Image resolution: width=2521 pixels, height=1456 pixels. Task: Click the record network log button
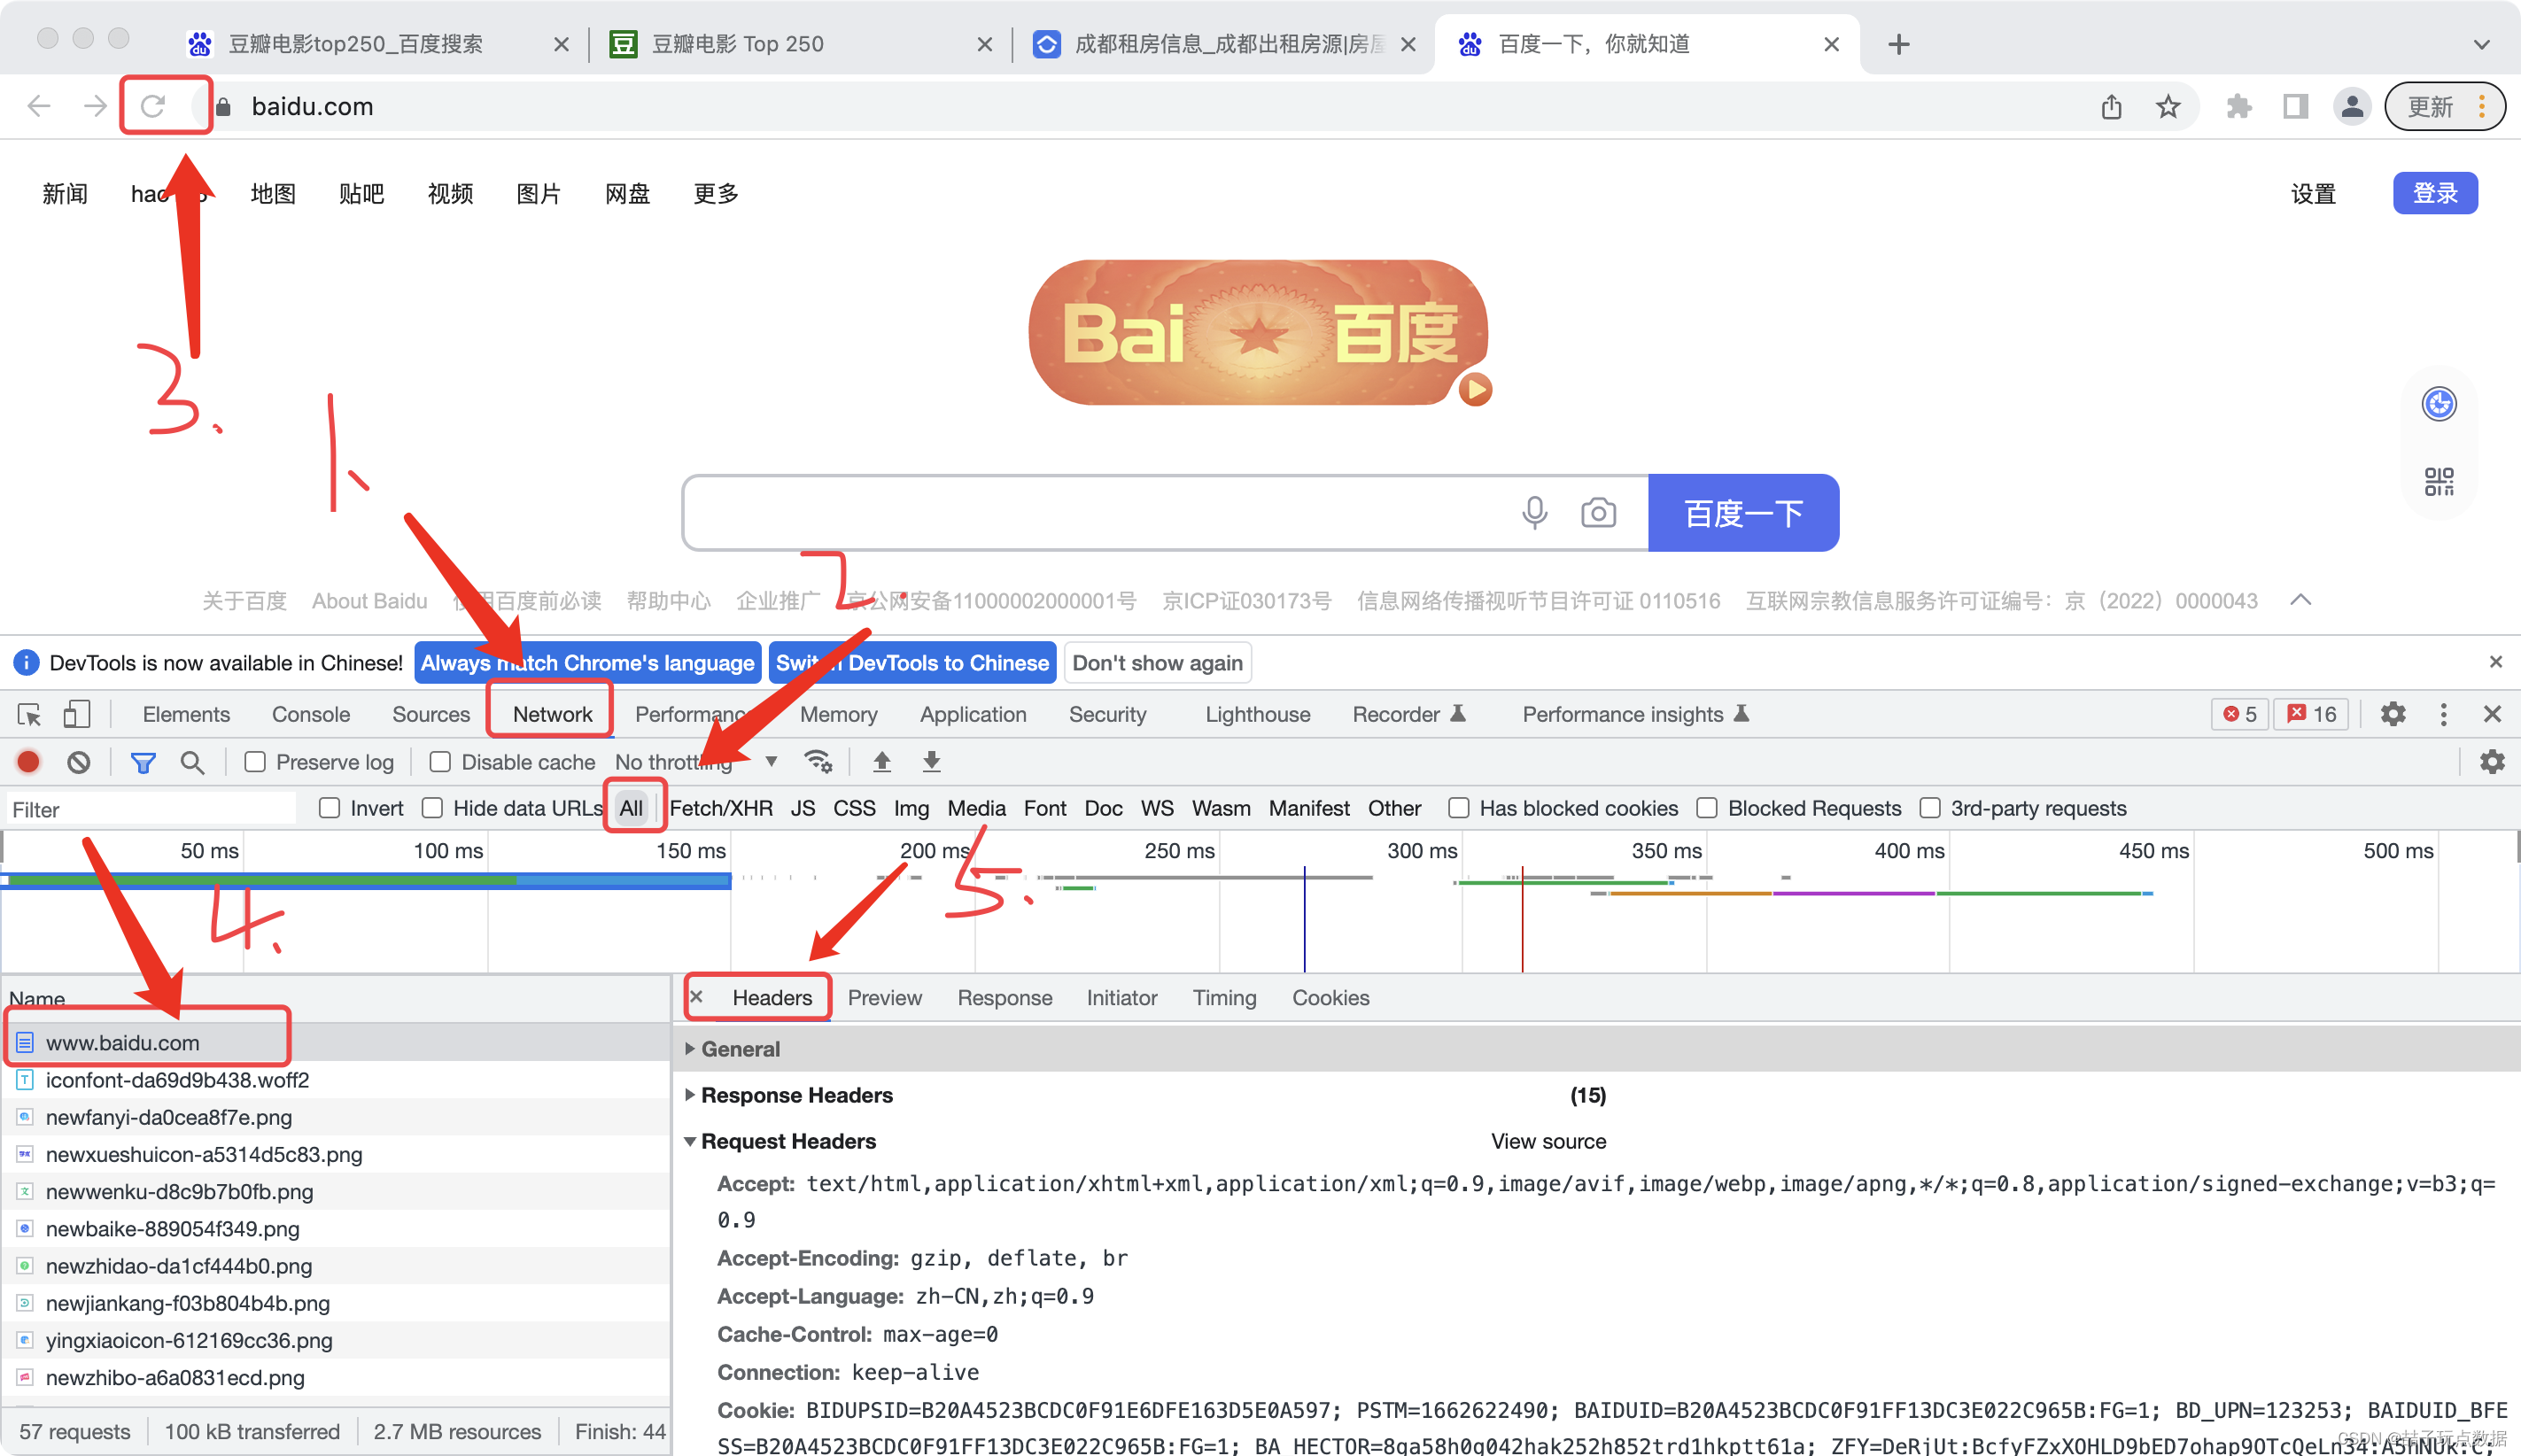28,762
